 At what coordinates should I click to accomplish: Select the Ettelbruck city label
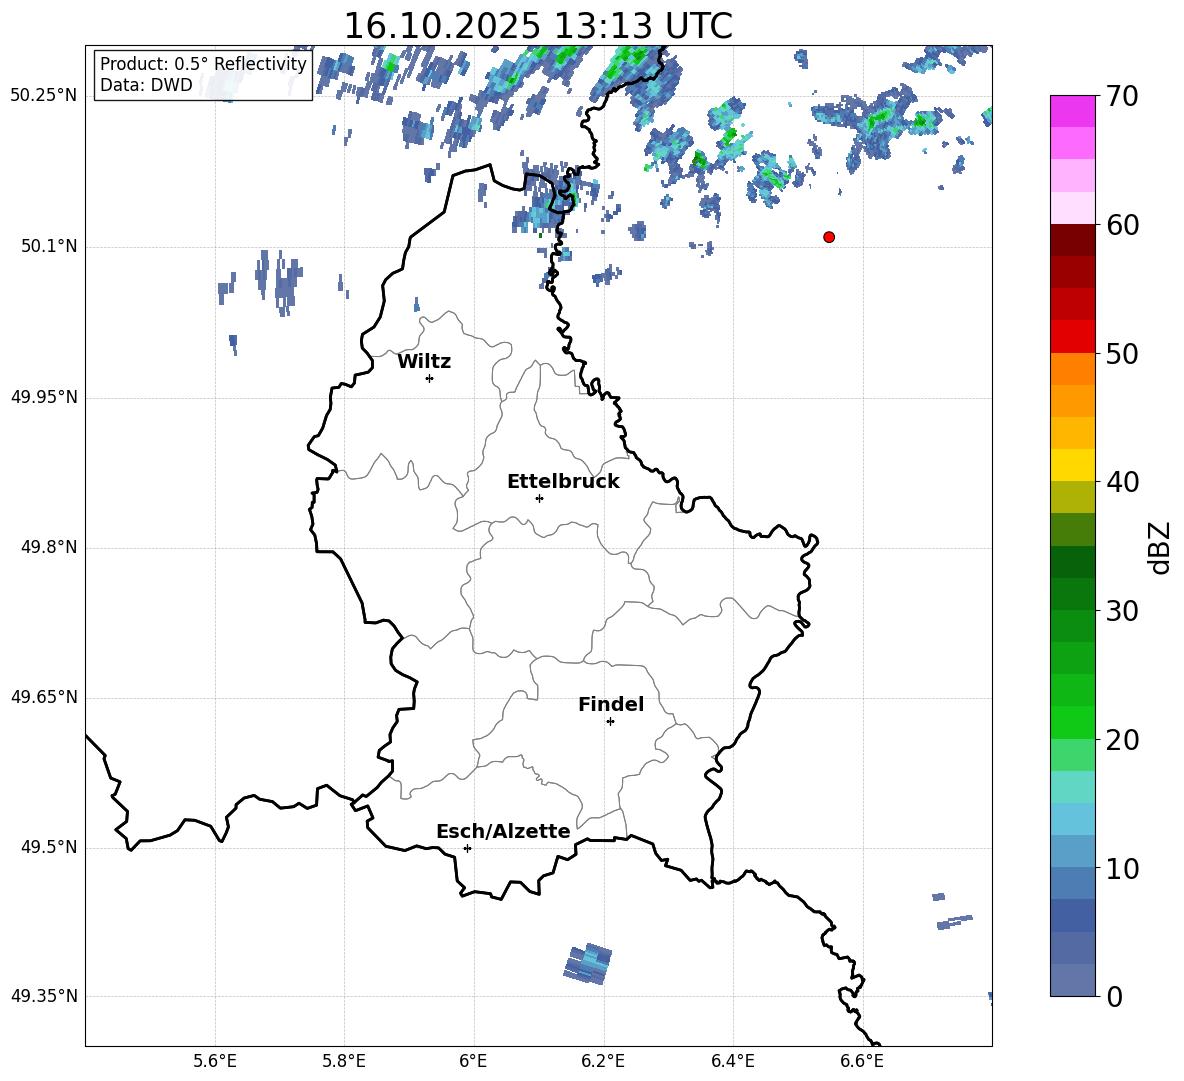[x=563, y=482]
